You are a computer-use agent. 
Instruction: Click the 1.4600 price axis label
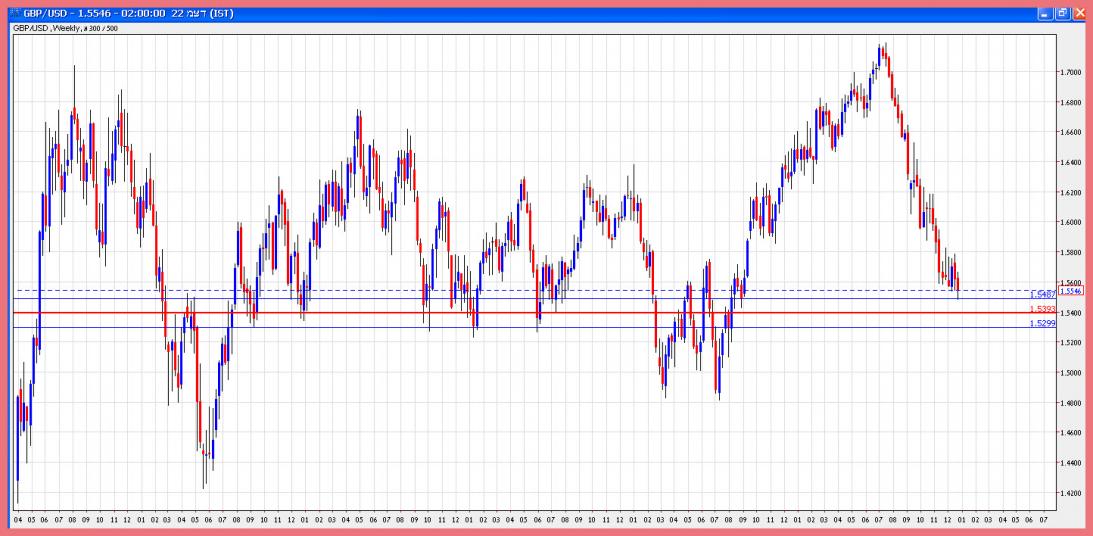[1071, 433]
